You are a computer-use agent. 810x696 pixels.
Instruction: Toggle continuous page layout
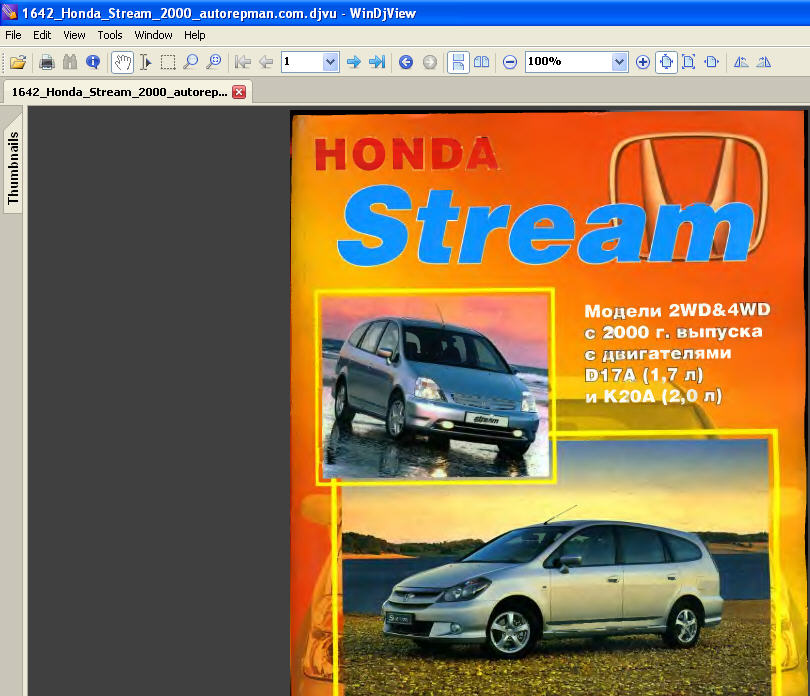pyautogui.click(x=458, y=63)
